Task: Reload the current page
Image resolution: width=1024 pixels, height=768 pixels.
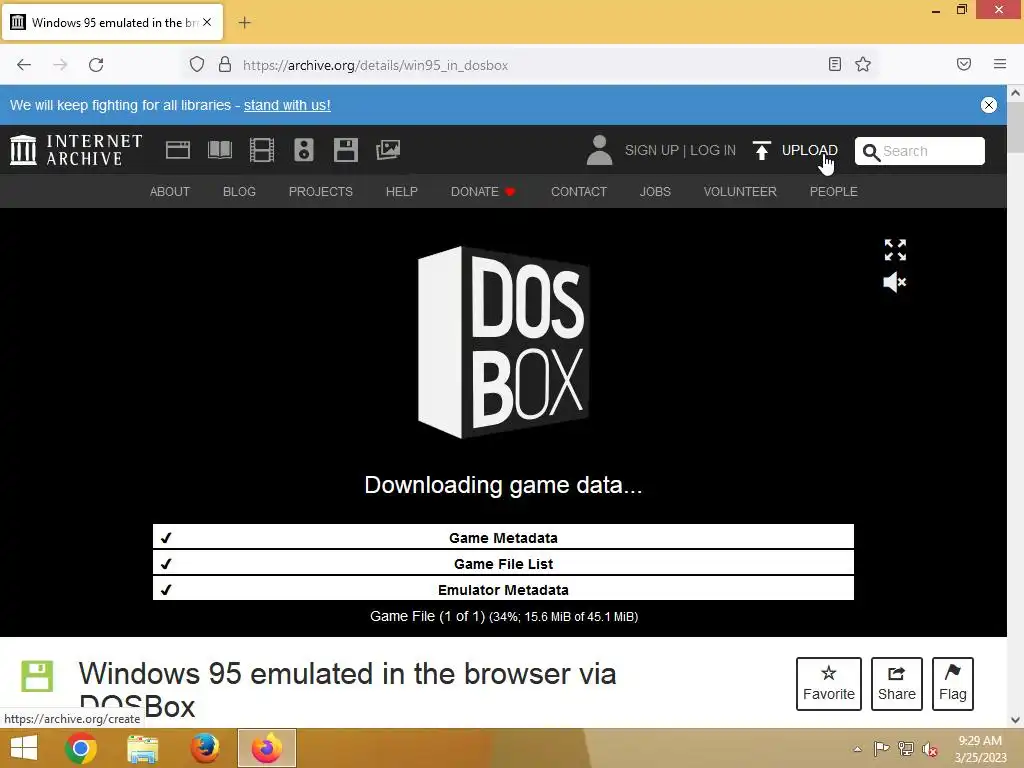Action: coord(96,65)
